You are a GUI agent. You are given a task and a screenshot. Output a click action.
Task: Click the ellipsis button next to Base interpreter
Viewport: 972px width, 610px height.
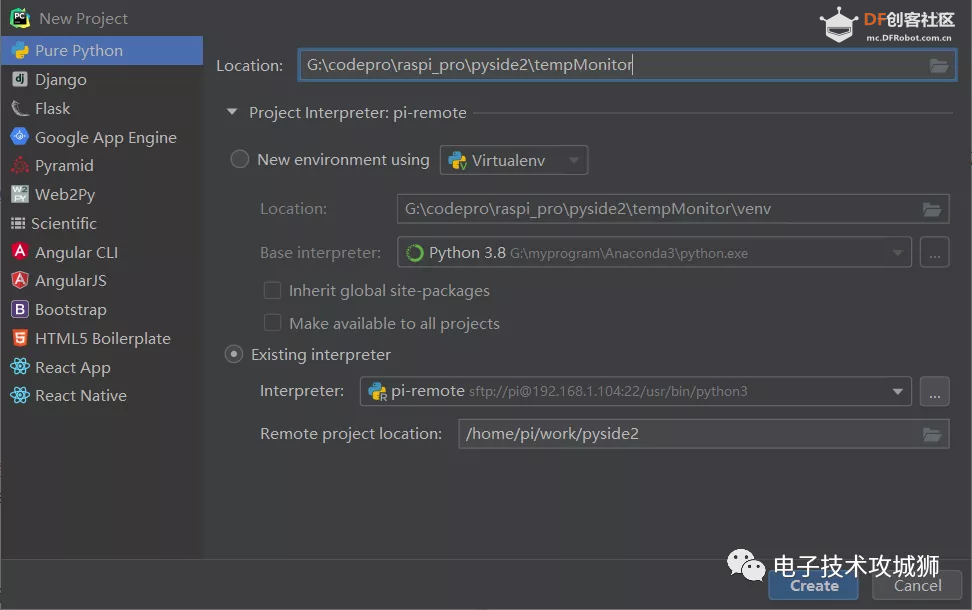pyautogui.click(x=934, y=252)
